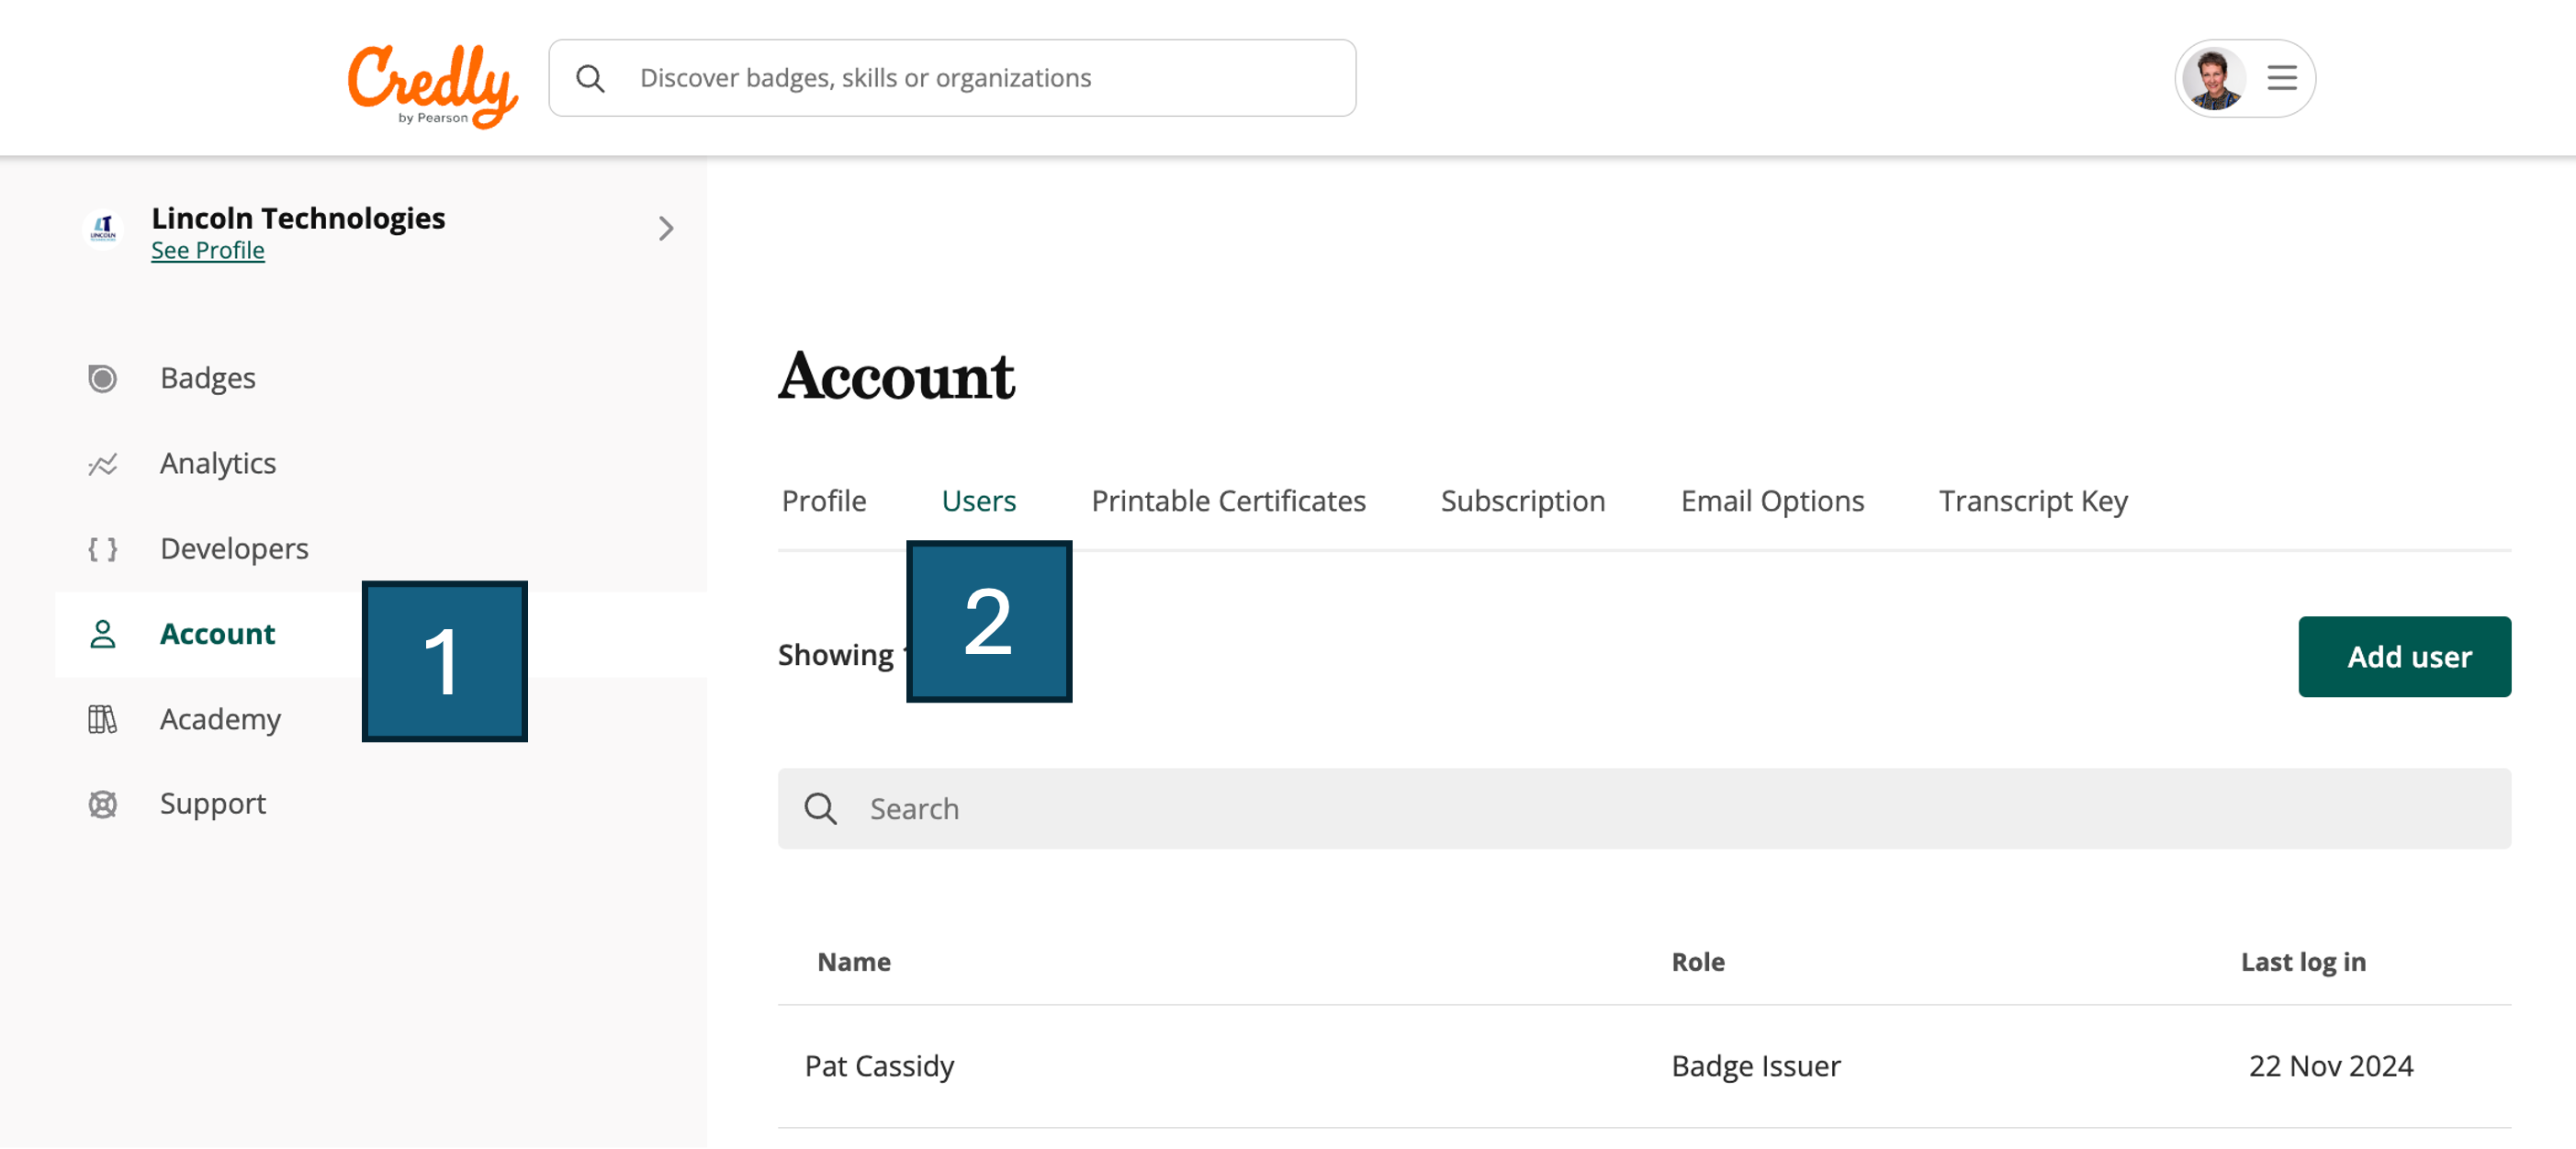Screen dimensions: 2576x1149
Task: Open Support in the sidebar
Action: tap(213, 804)
